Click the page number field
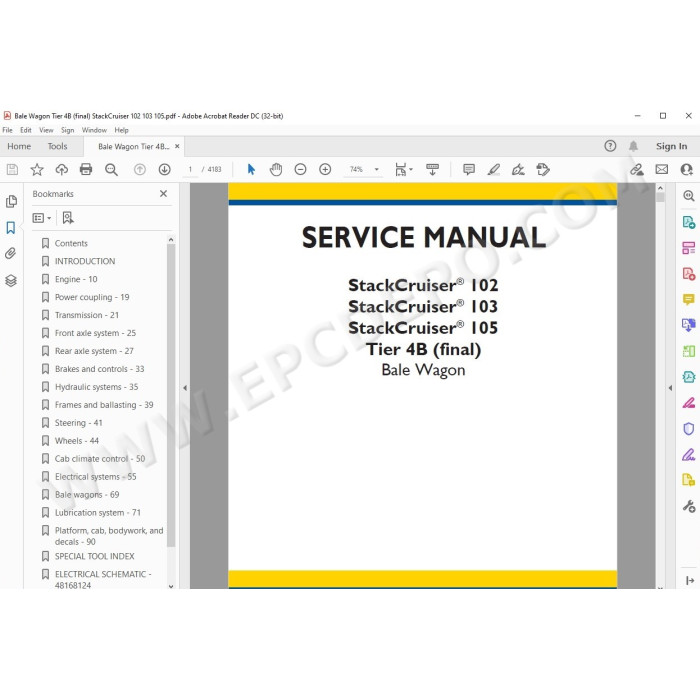 190,169
